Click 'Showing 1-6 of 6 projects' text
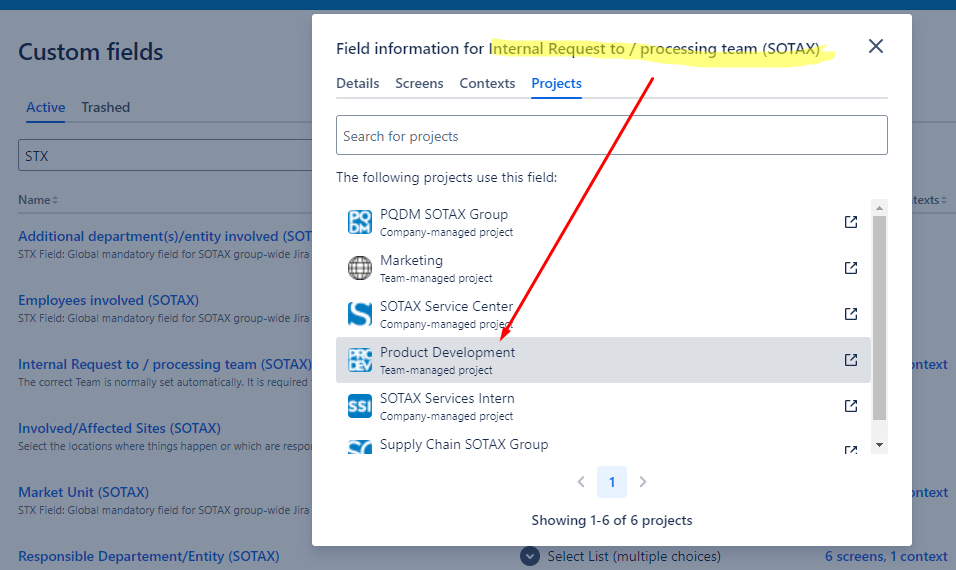This screenshot has width=956, height=570. [612, 520]
